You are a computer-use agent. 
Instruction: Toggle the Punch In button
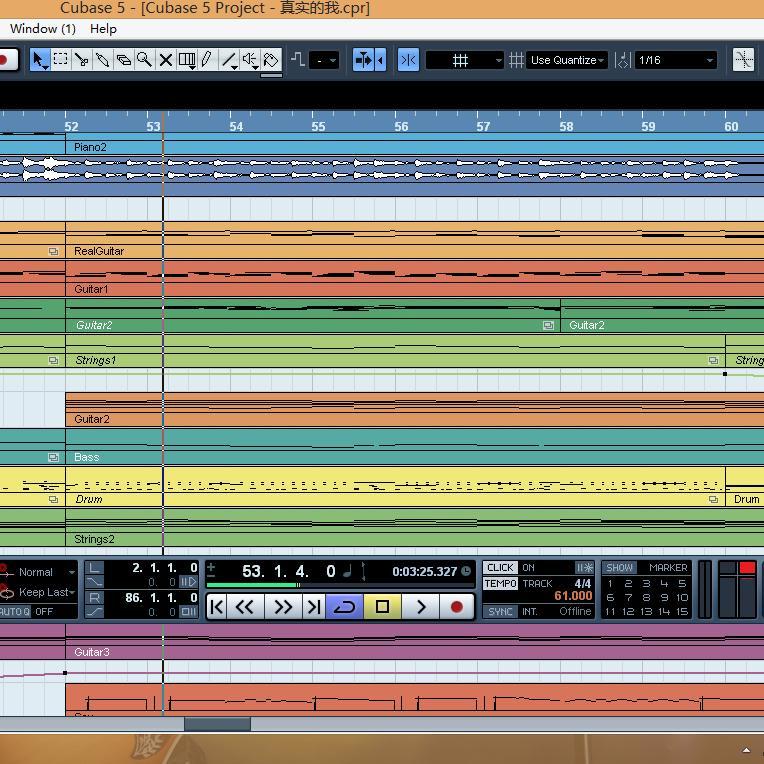click(95, 582)
